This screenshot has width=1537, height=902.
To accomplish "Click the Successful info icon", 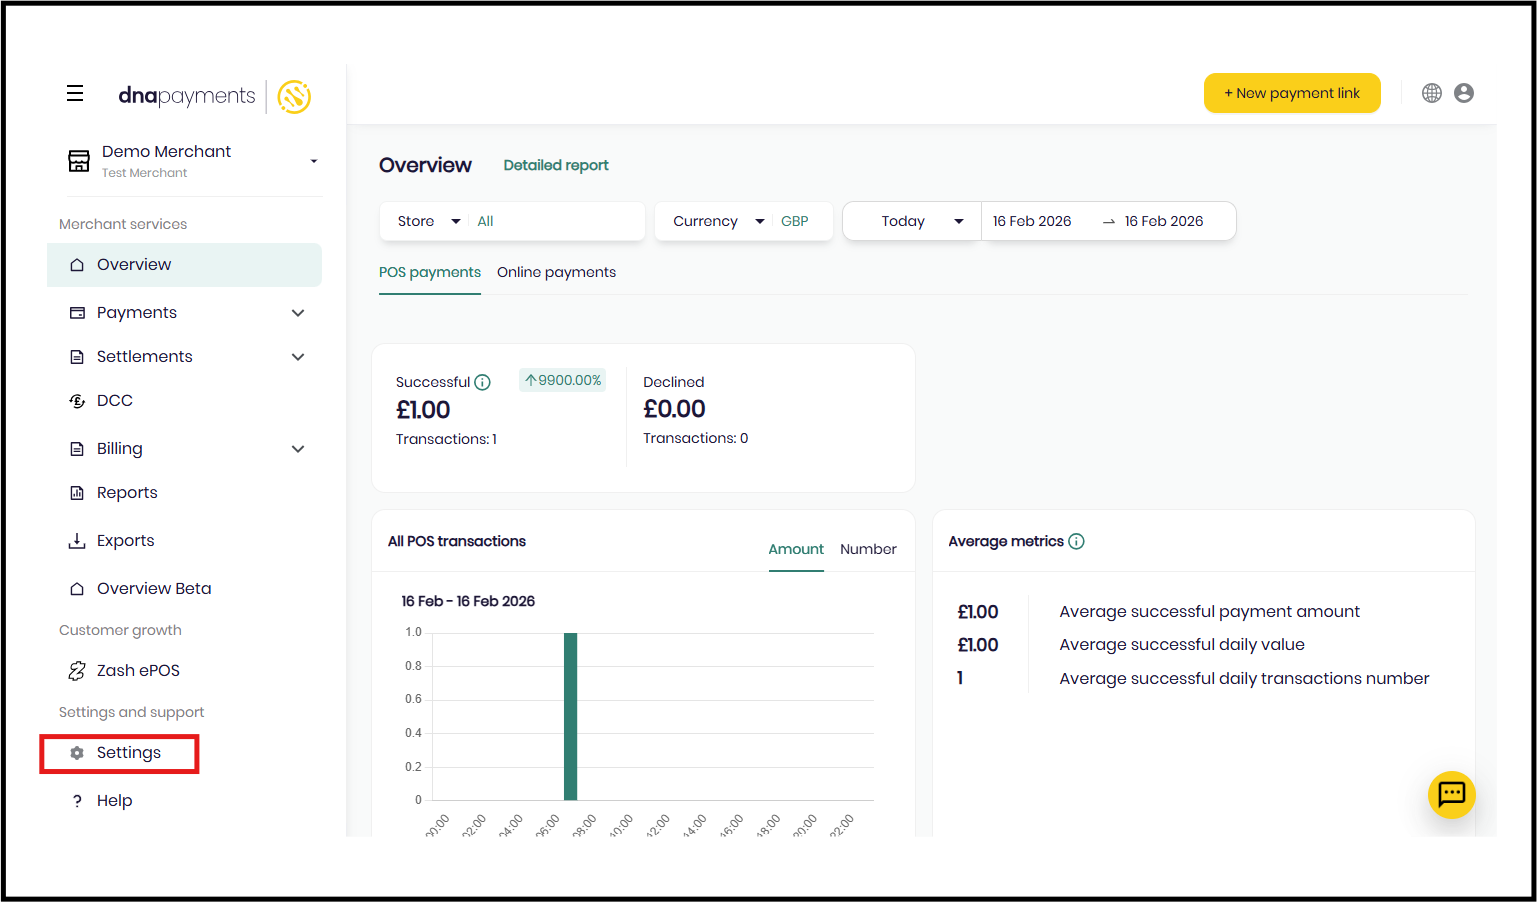I will click(x=482, y=382).
